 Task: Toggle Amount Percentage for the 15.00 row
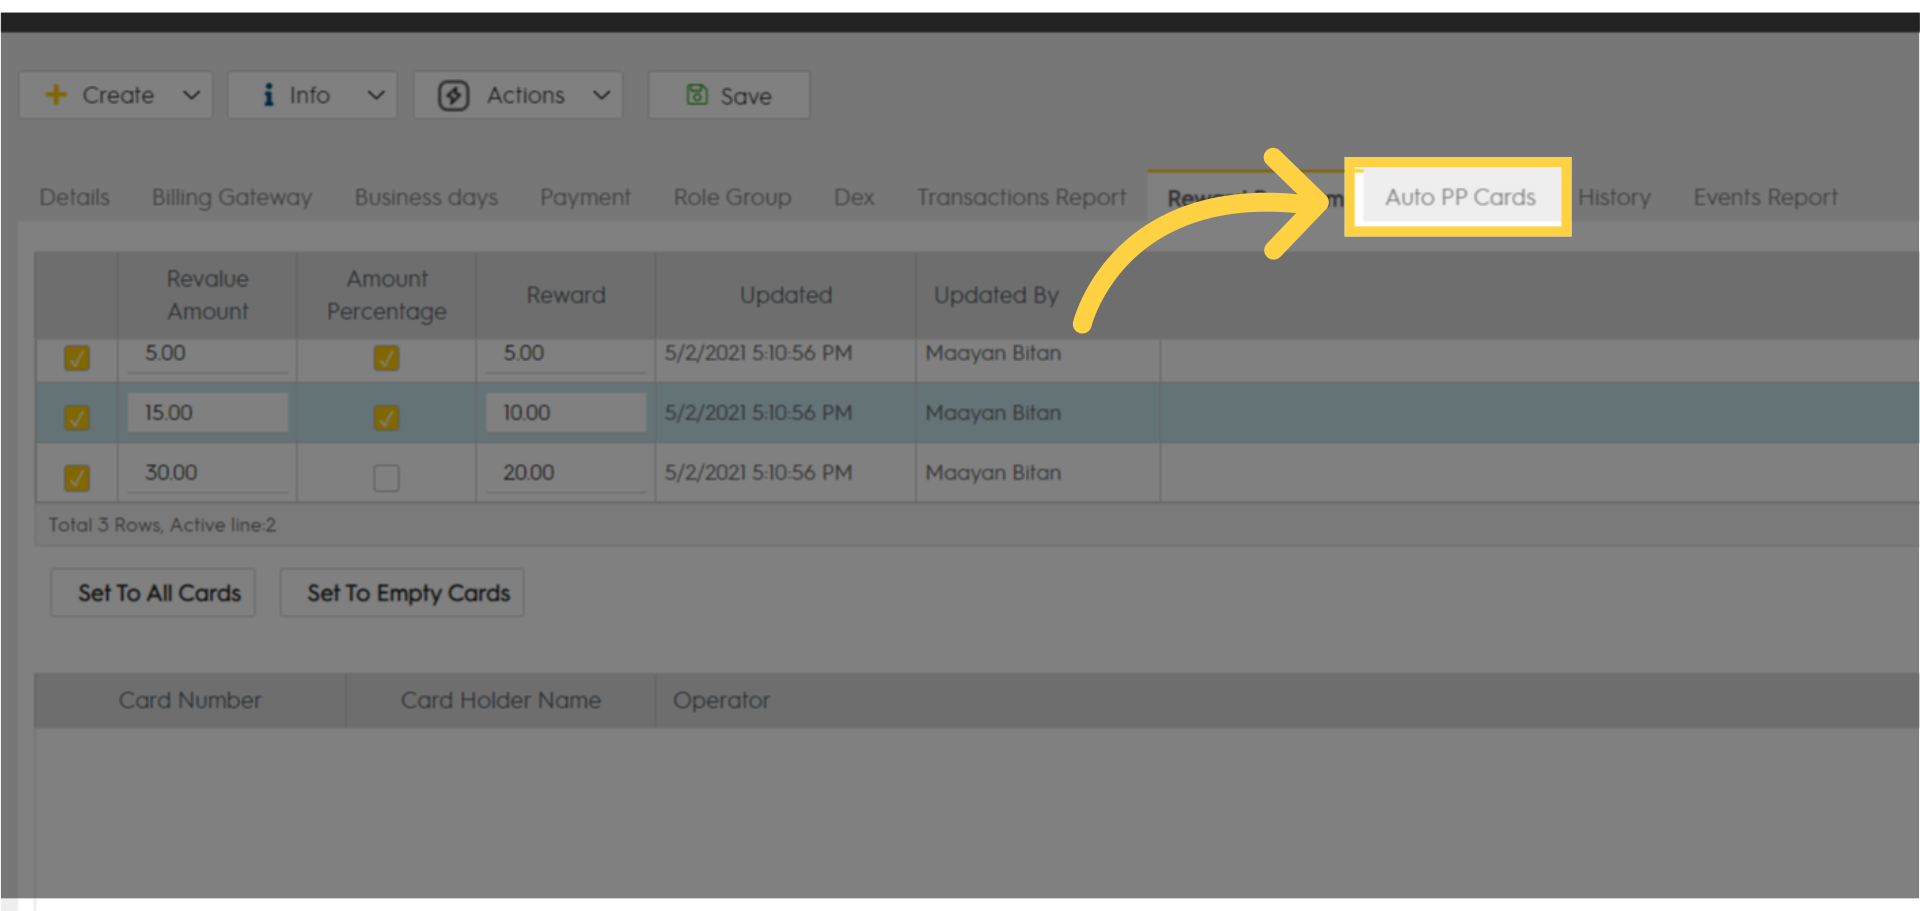(386, 417)
